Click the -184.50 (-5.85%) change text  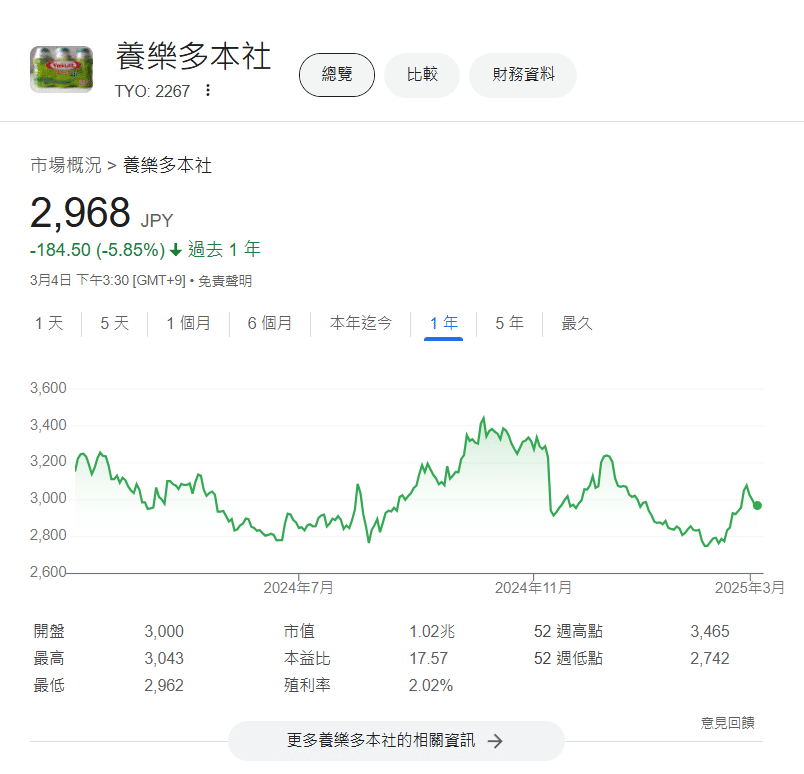pos(97,250)
